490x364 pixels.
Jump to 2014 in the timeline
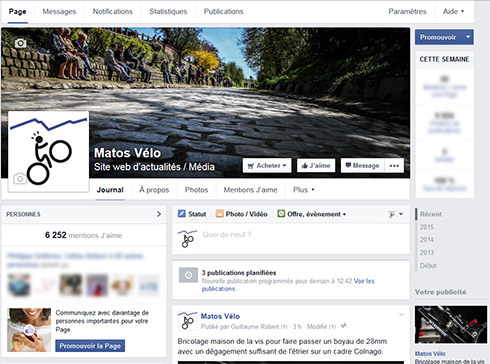click(427, 240)
